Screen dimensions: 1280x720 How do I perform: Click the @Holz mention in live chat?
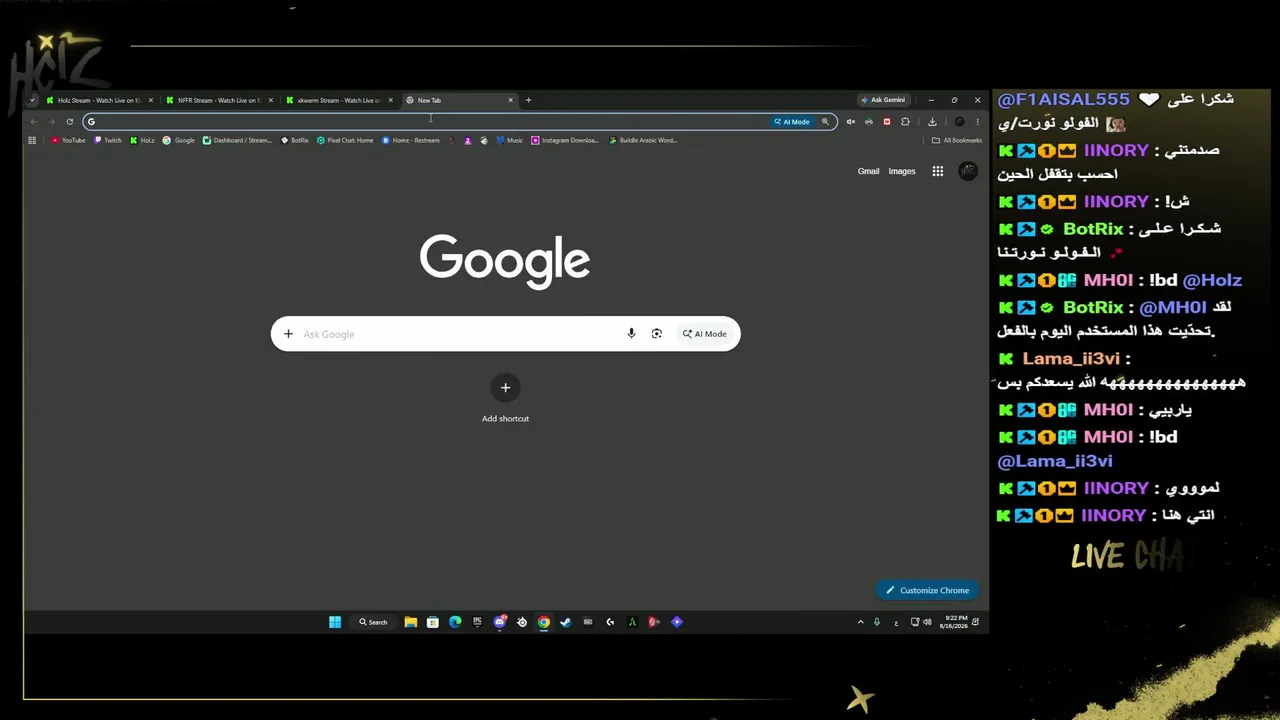1211,280
